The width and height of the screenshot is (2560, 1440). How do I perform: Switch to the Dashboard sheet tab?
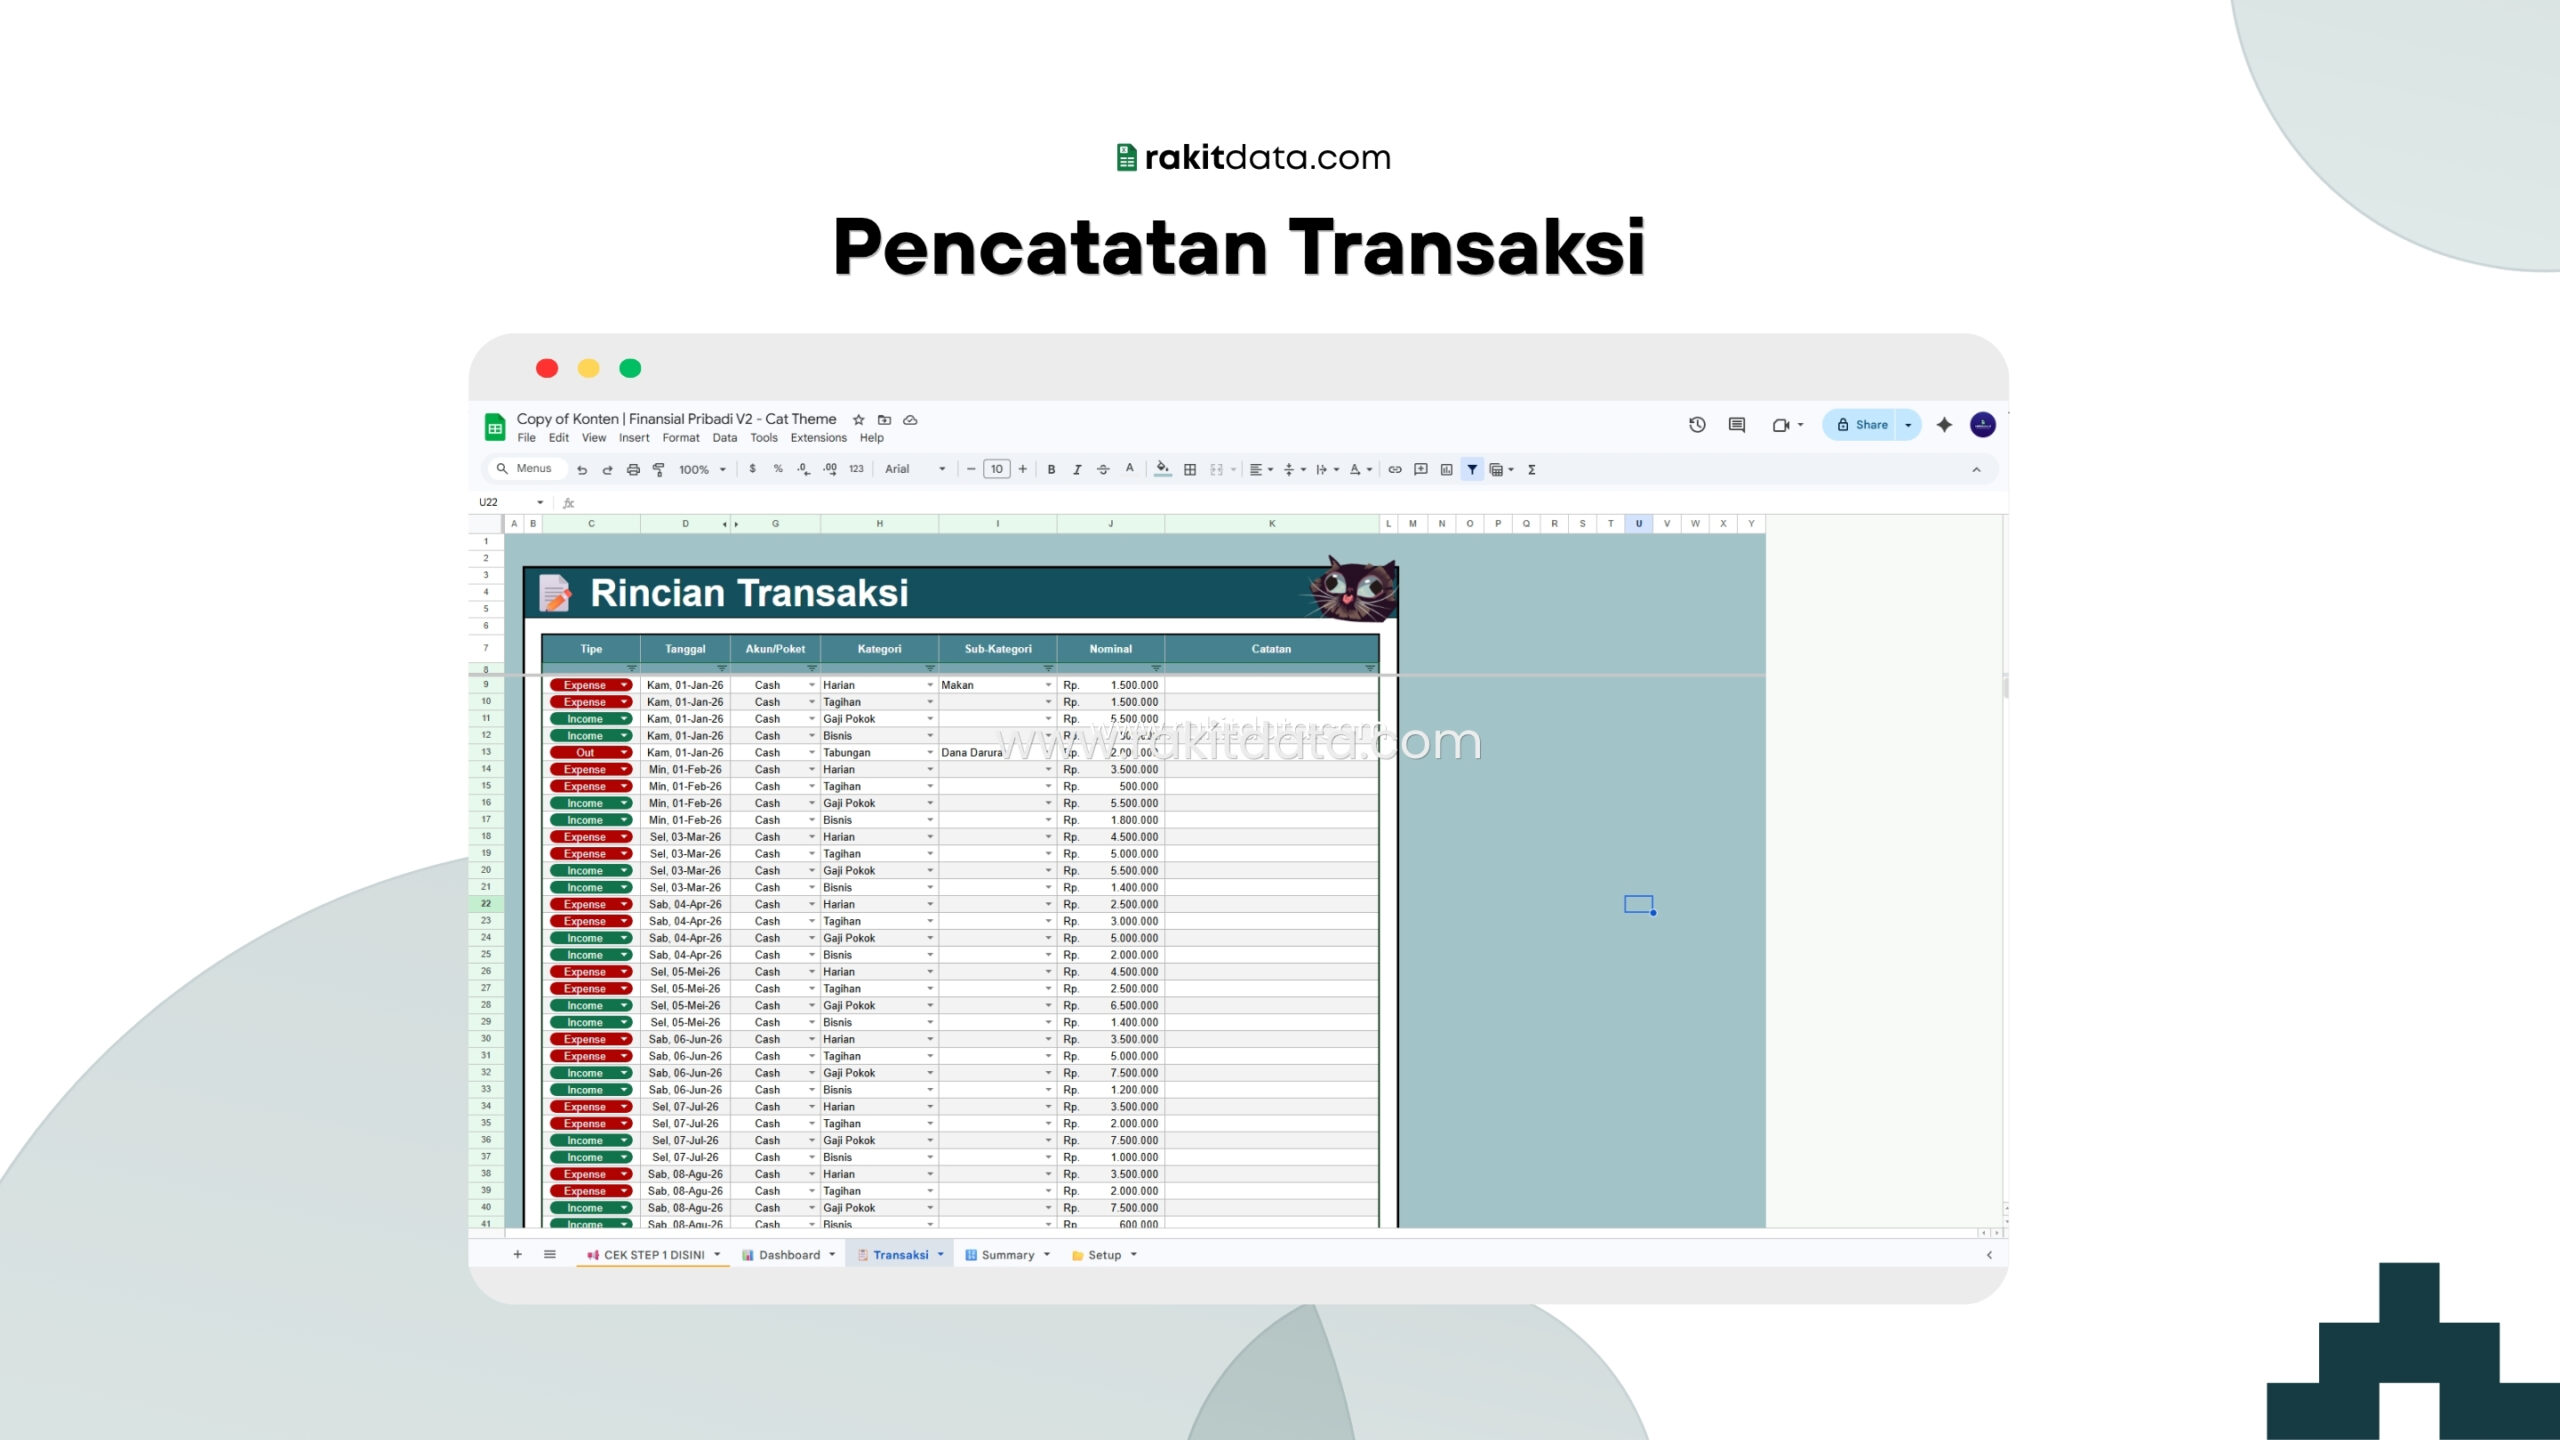[788, 1255]
